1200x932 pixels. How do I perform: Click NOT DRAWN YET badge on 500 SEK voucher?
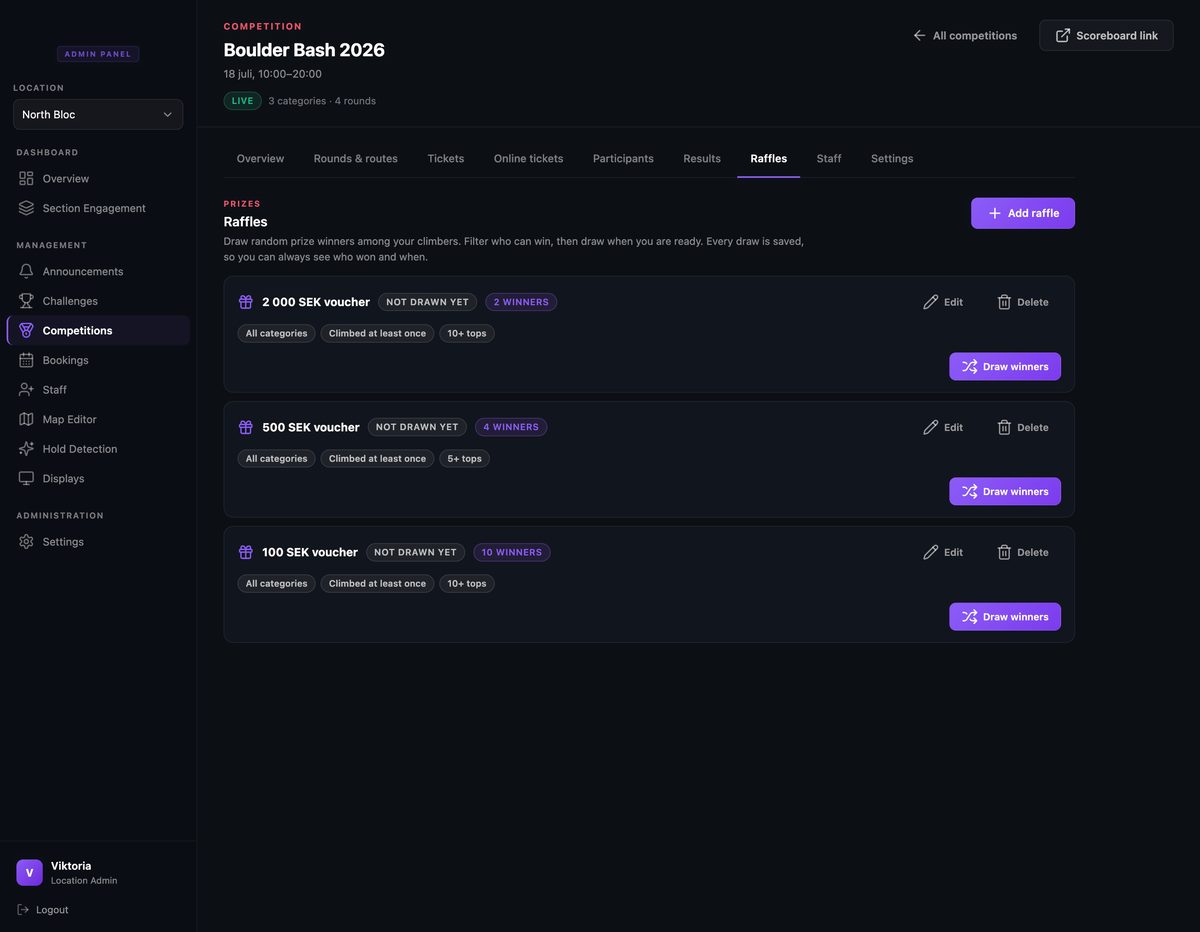[x=417, y=427]
